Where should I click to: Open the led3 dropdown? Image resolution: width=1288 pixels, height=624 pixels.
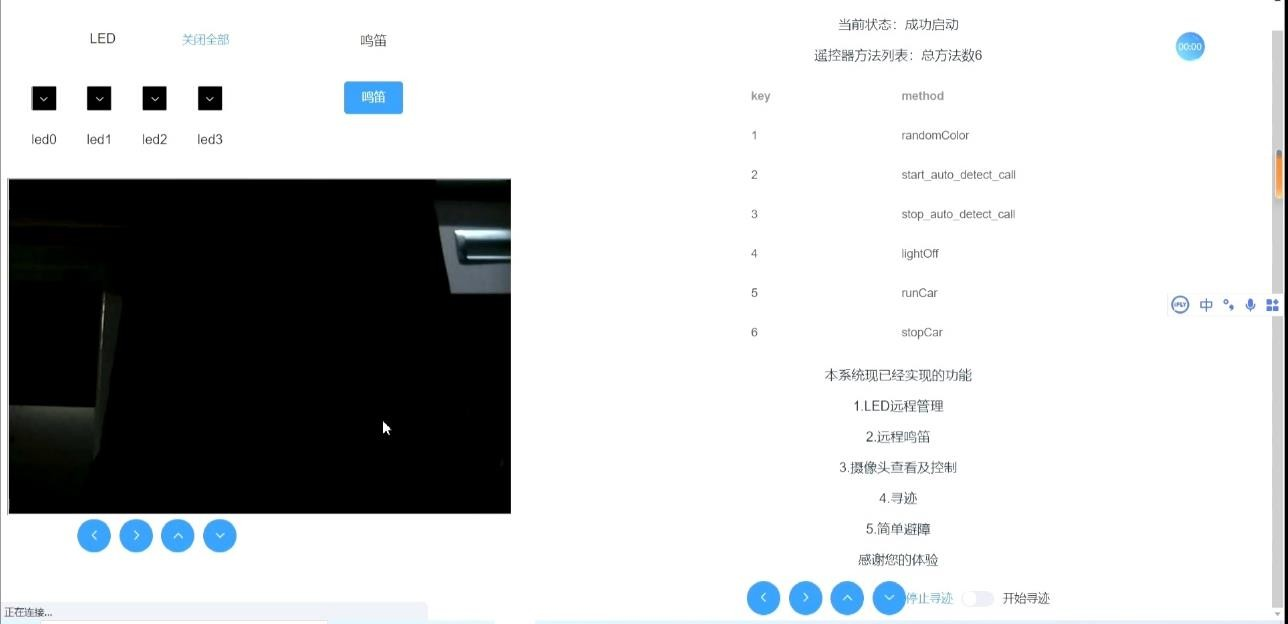tap(210, 98)
